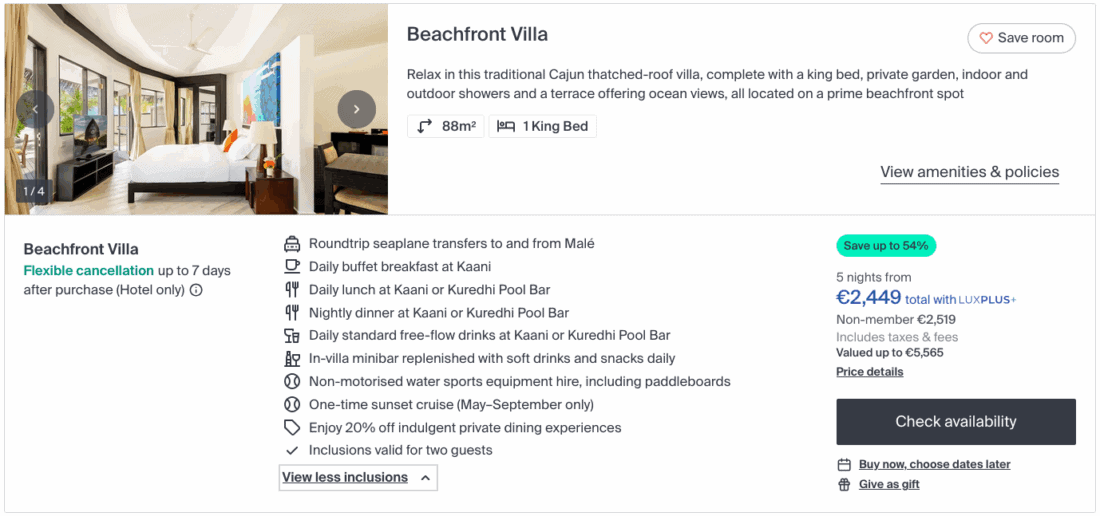Click the gift icon beside Give as gift

tap(844, 485)
